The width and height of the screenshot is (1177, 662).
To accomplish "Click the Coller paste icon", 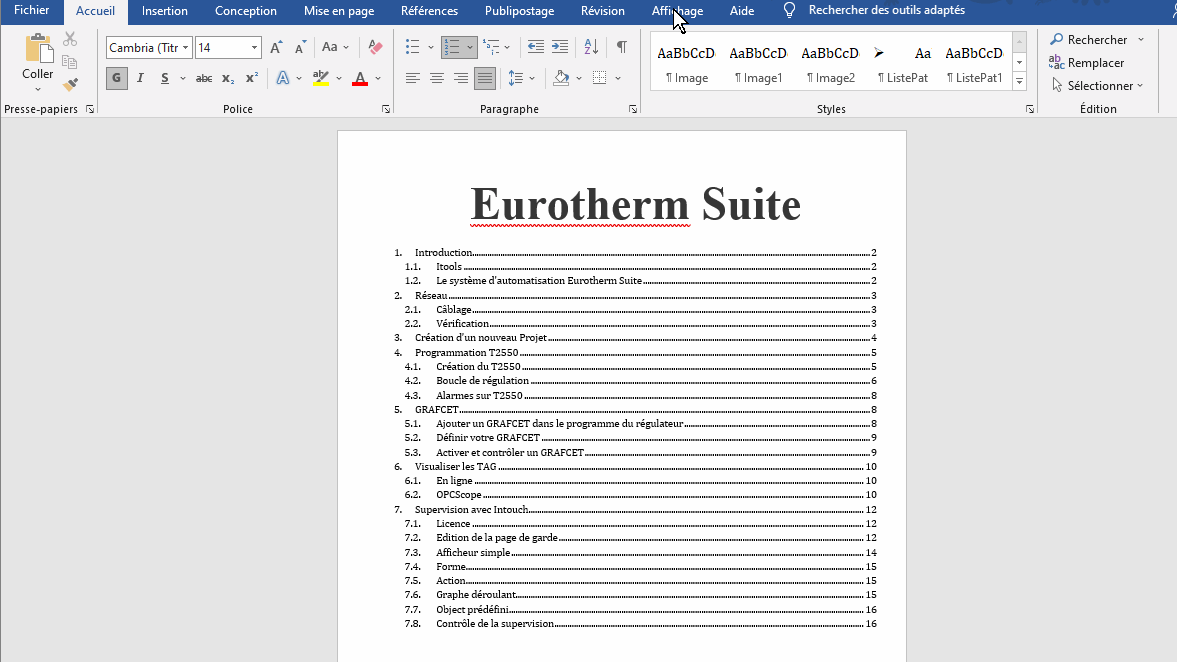I will coord(38,49).
